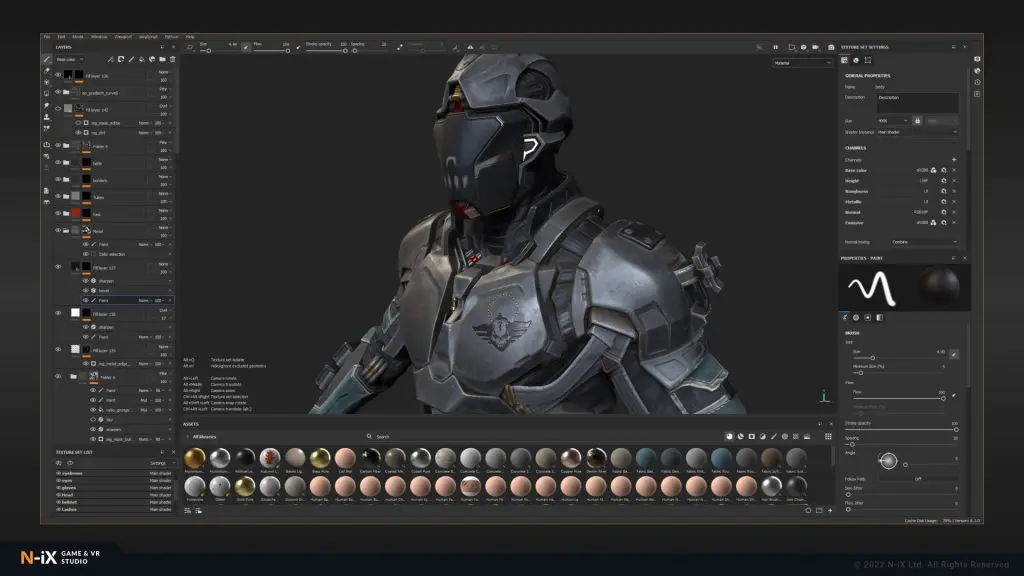
Task: Add a new folder in Layers panel
Action: (x=160, y=59)
